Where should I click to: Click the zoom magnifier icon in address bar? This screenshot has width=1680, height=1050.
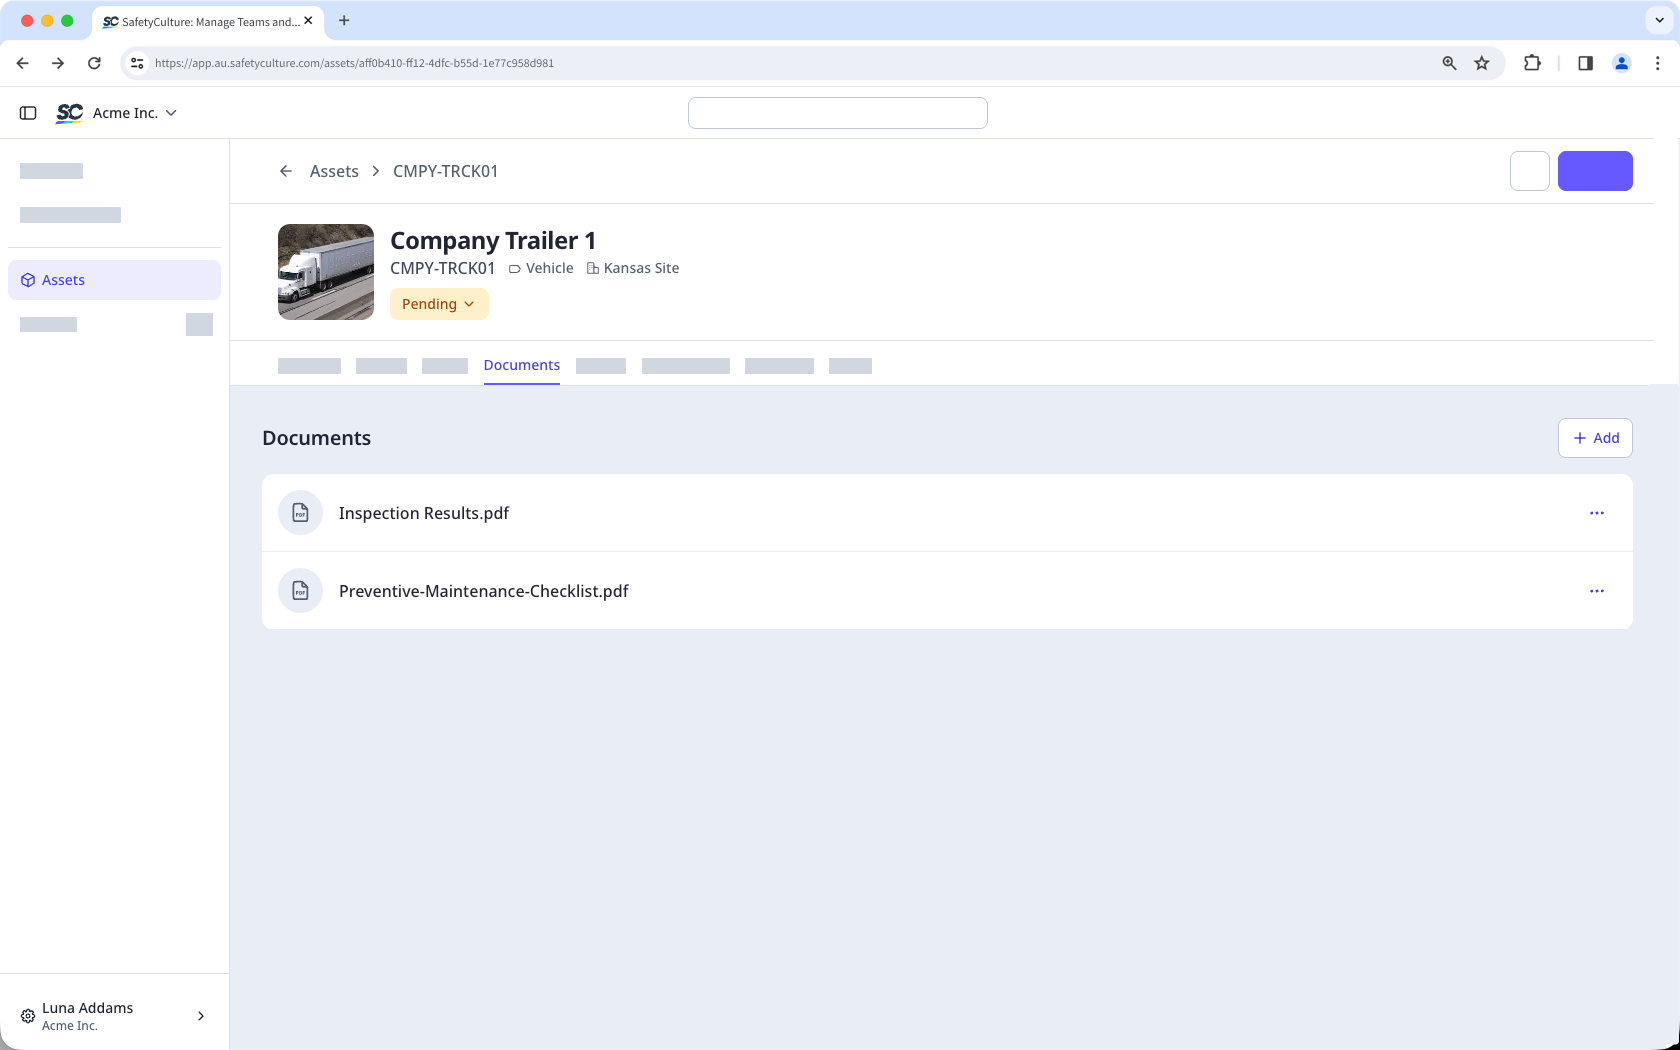[x=1449, y=63]
